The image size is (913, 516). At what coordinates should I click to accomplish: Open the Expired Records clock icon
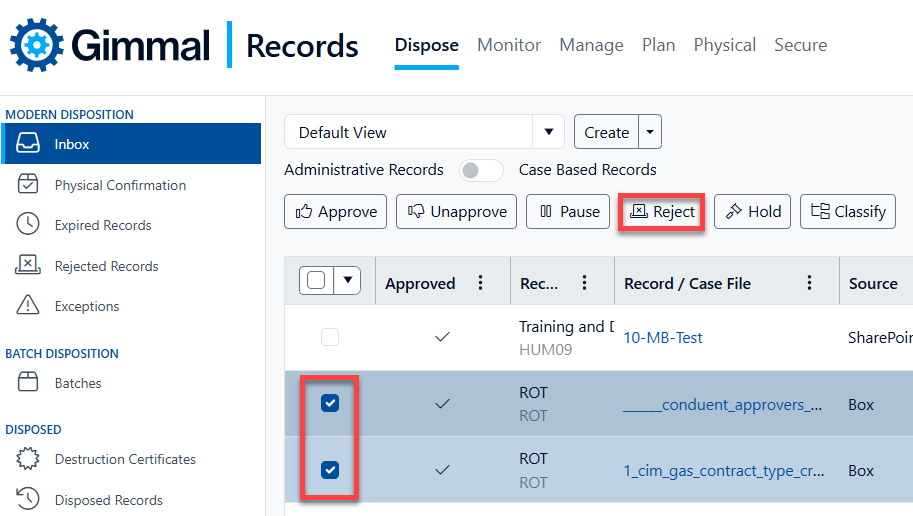[28, 225]
